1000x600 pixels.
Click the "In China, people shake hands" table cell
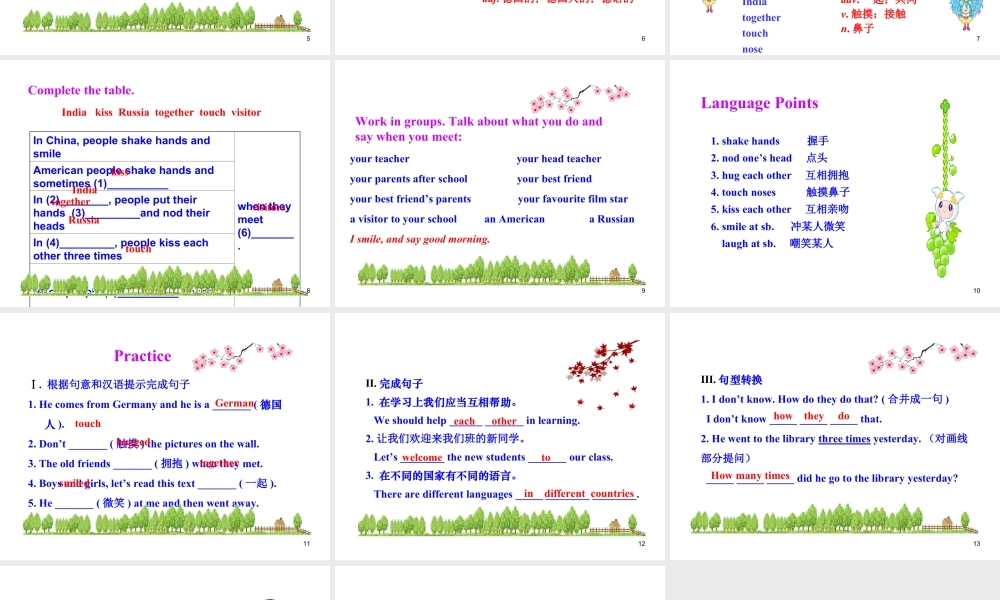132,147
